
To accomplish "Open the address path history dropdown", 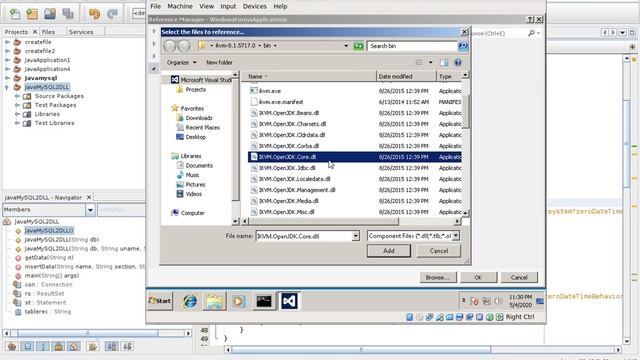I will pos(346,46).
